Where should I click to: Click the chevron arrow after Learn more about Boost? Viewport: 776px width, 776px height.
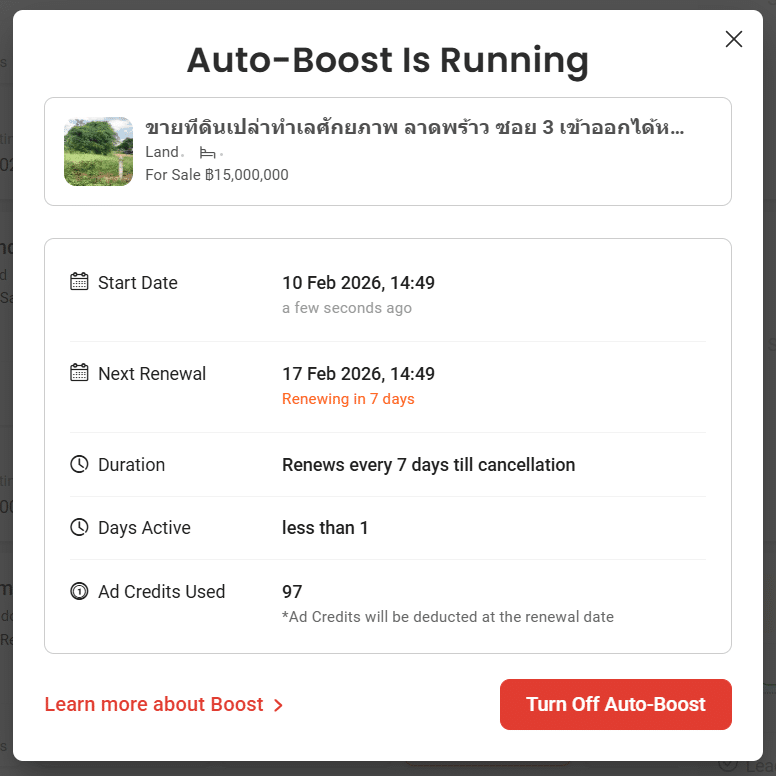click(x=279, y=705)
